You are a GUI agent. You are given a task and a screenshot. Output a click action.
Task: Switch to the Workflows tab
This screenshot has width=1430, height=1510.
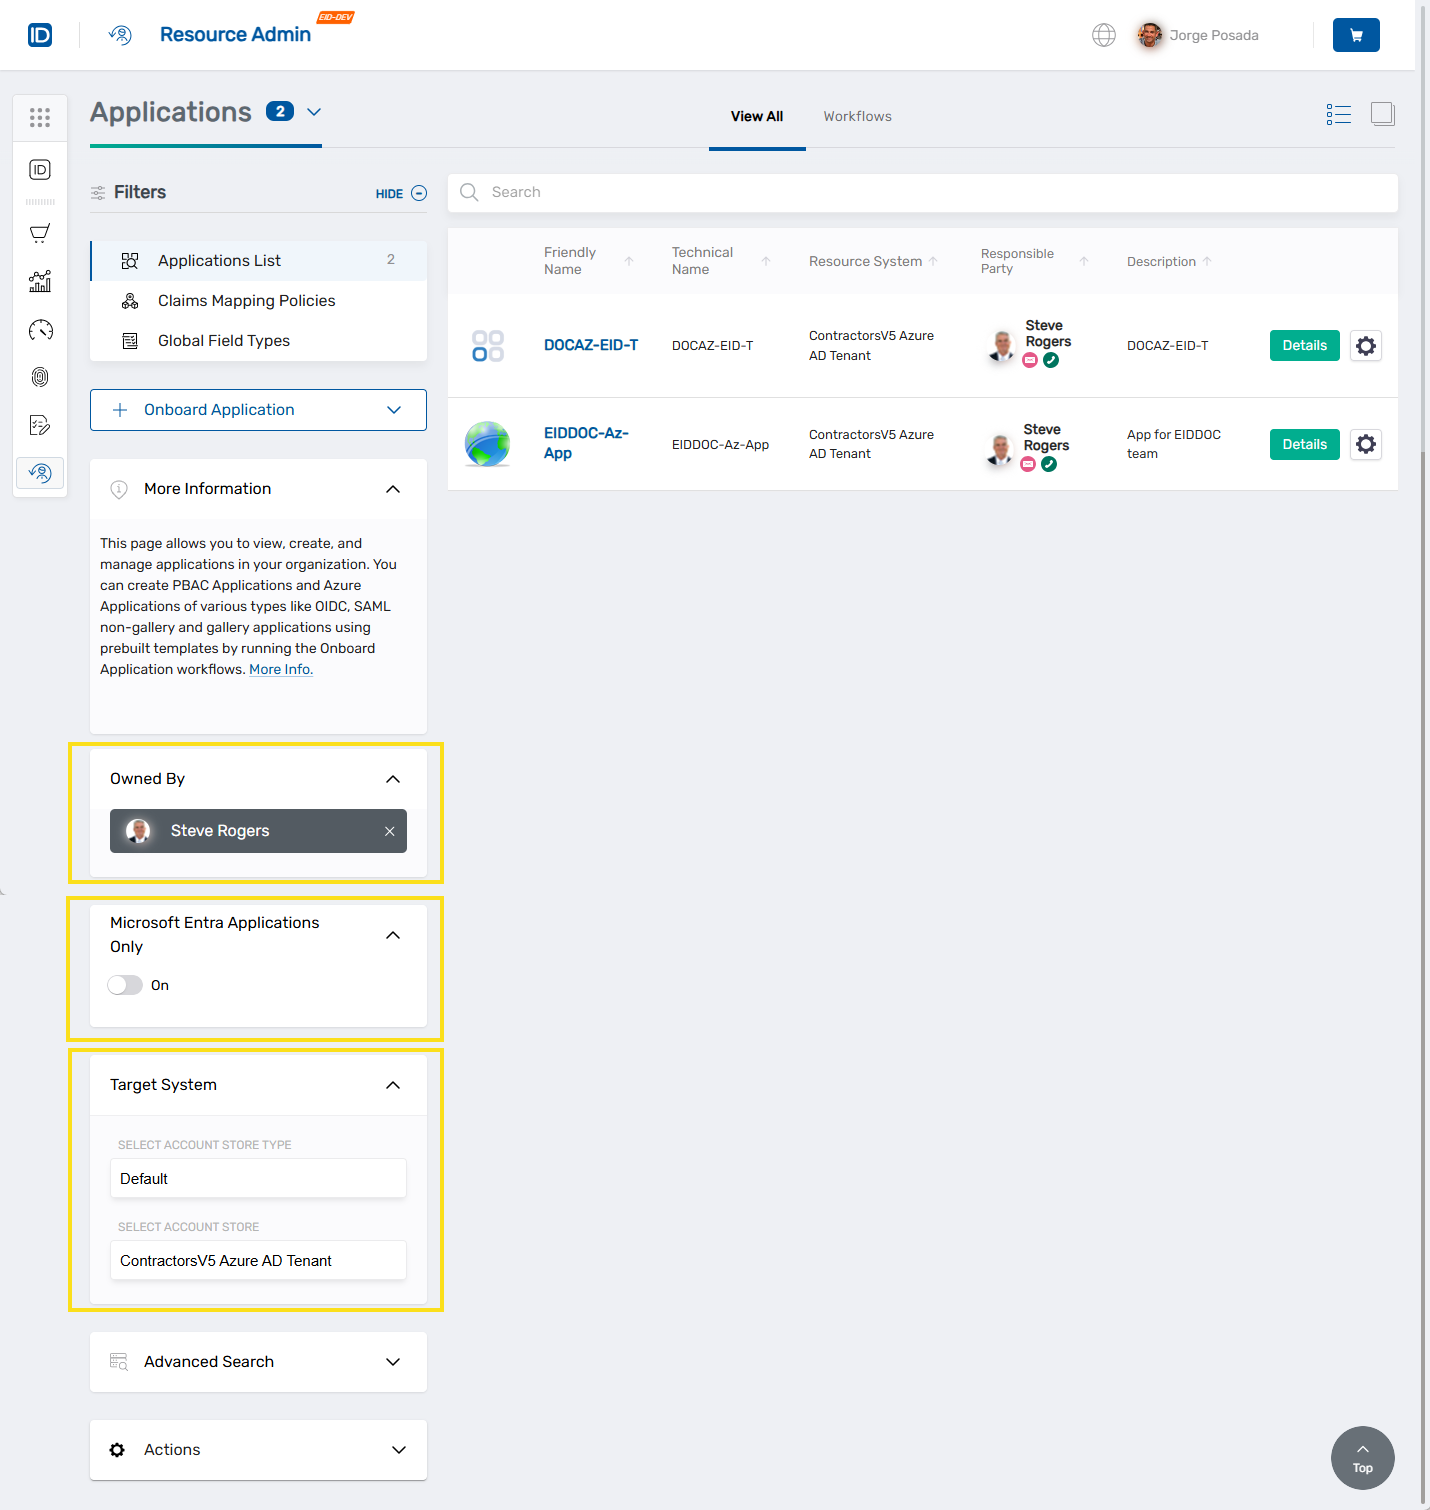coord(857,116)
